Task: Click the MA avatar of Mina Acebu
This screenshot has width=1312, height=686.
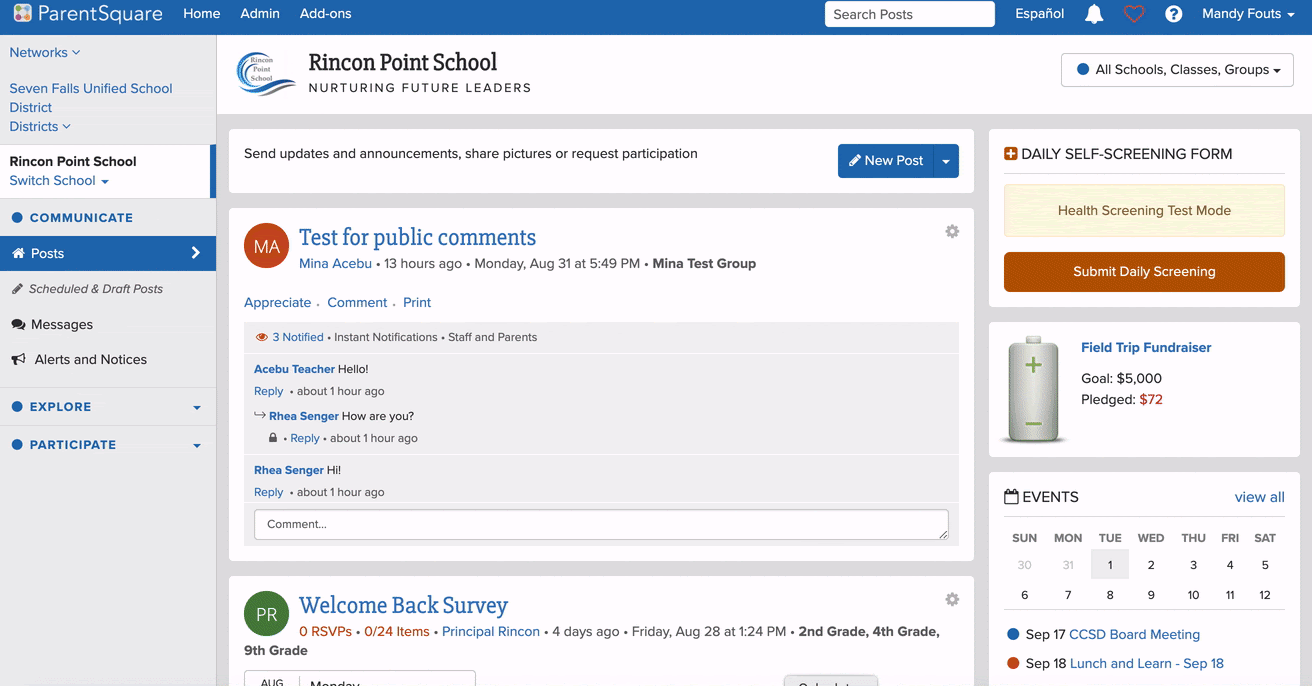Action: (267, 247)
